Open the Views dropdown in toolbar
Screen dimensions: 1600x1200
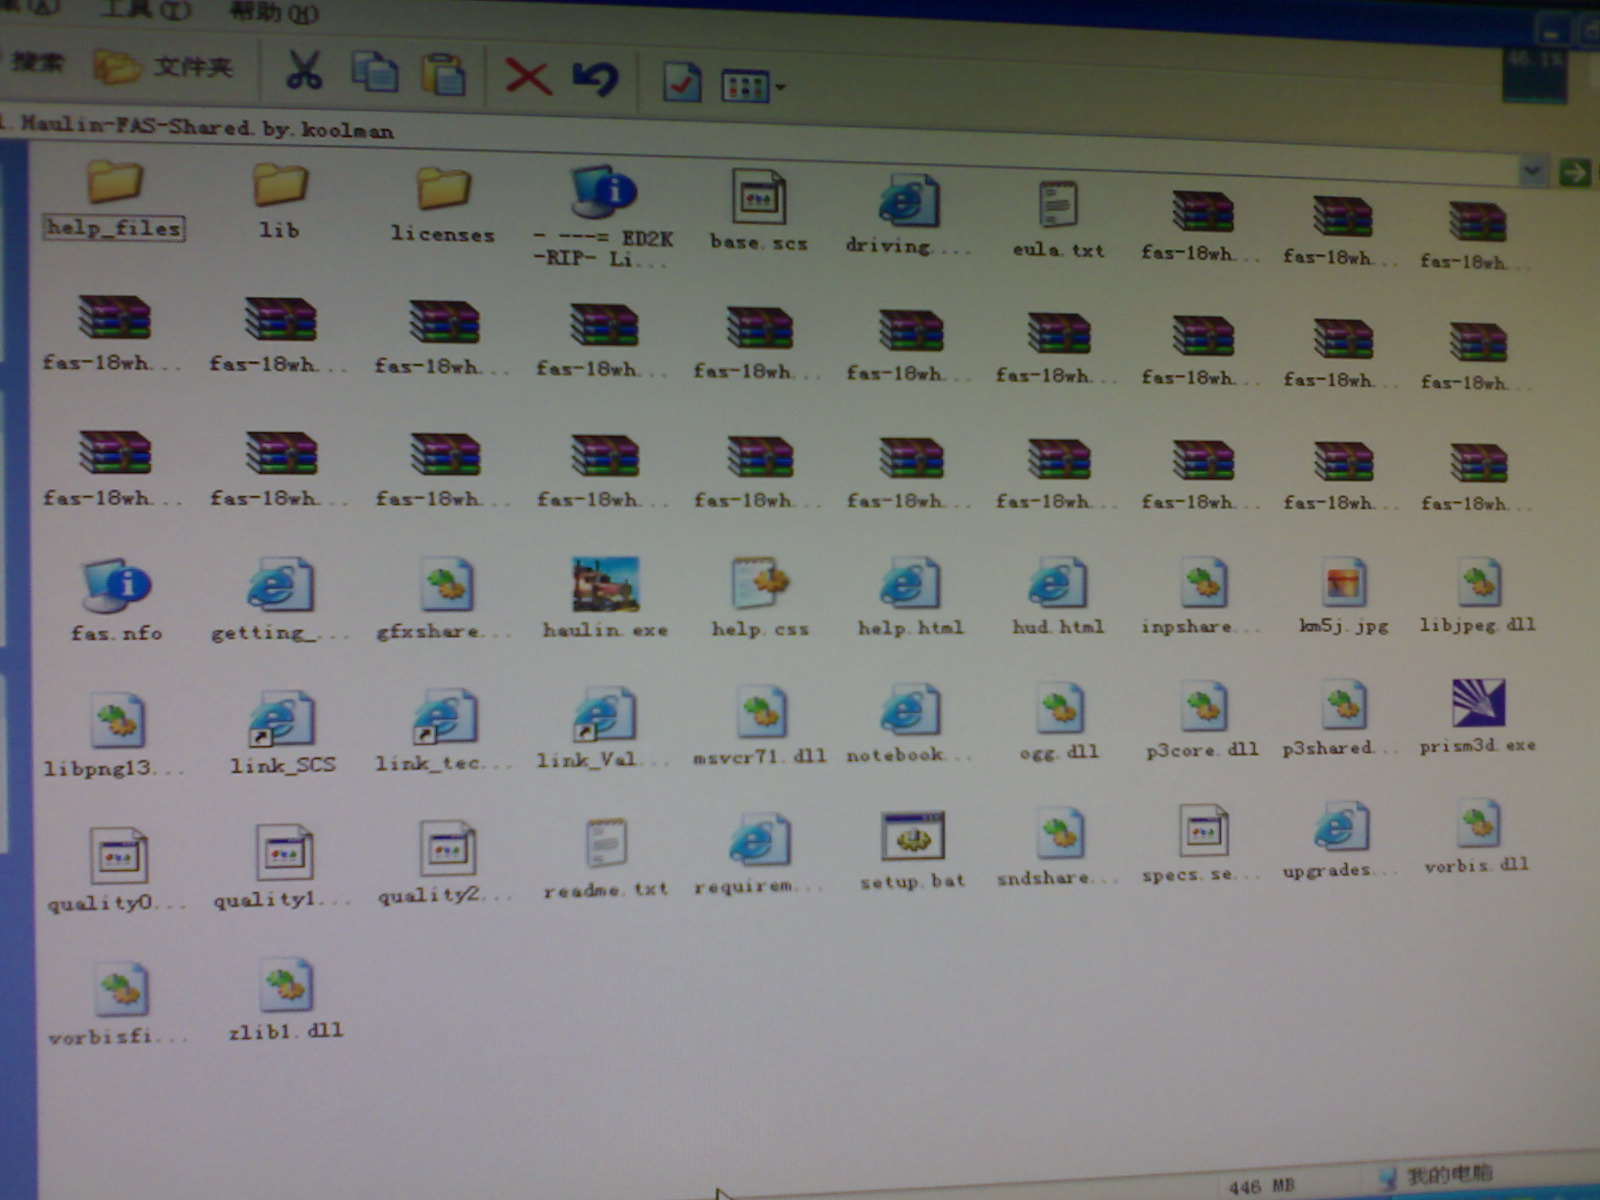point(753,87)
